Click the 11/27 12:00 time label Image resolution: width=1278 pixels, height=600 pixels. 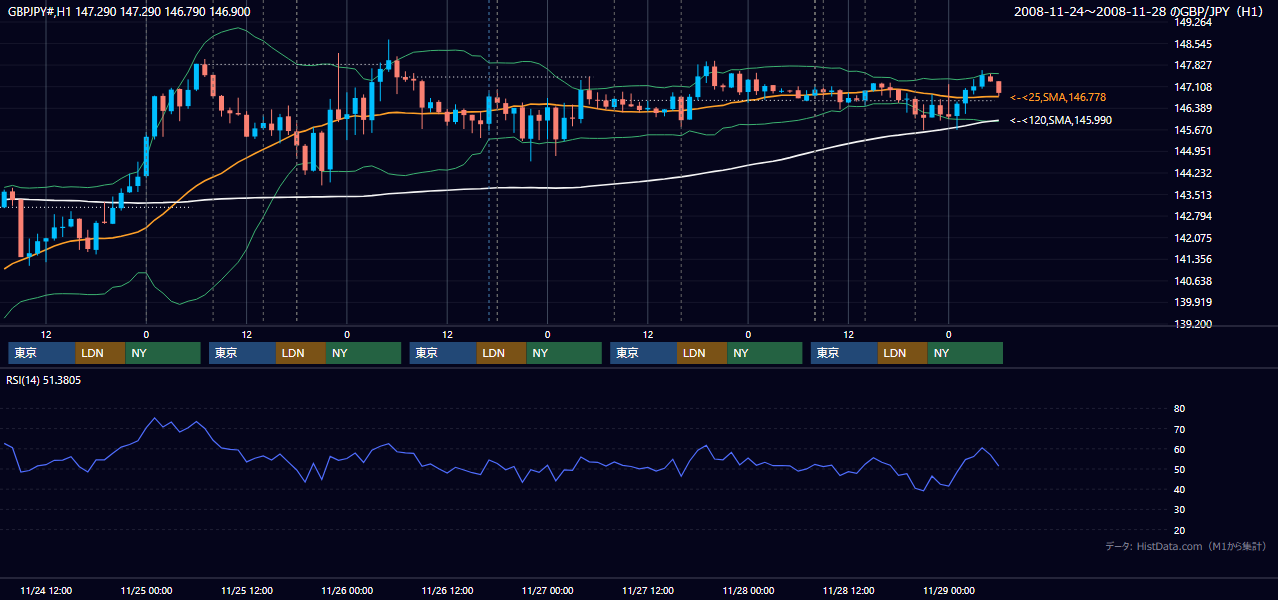pyautogui.click(x=647, y=590)
